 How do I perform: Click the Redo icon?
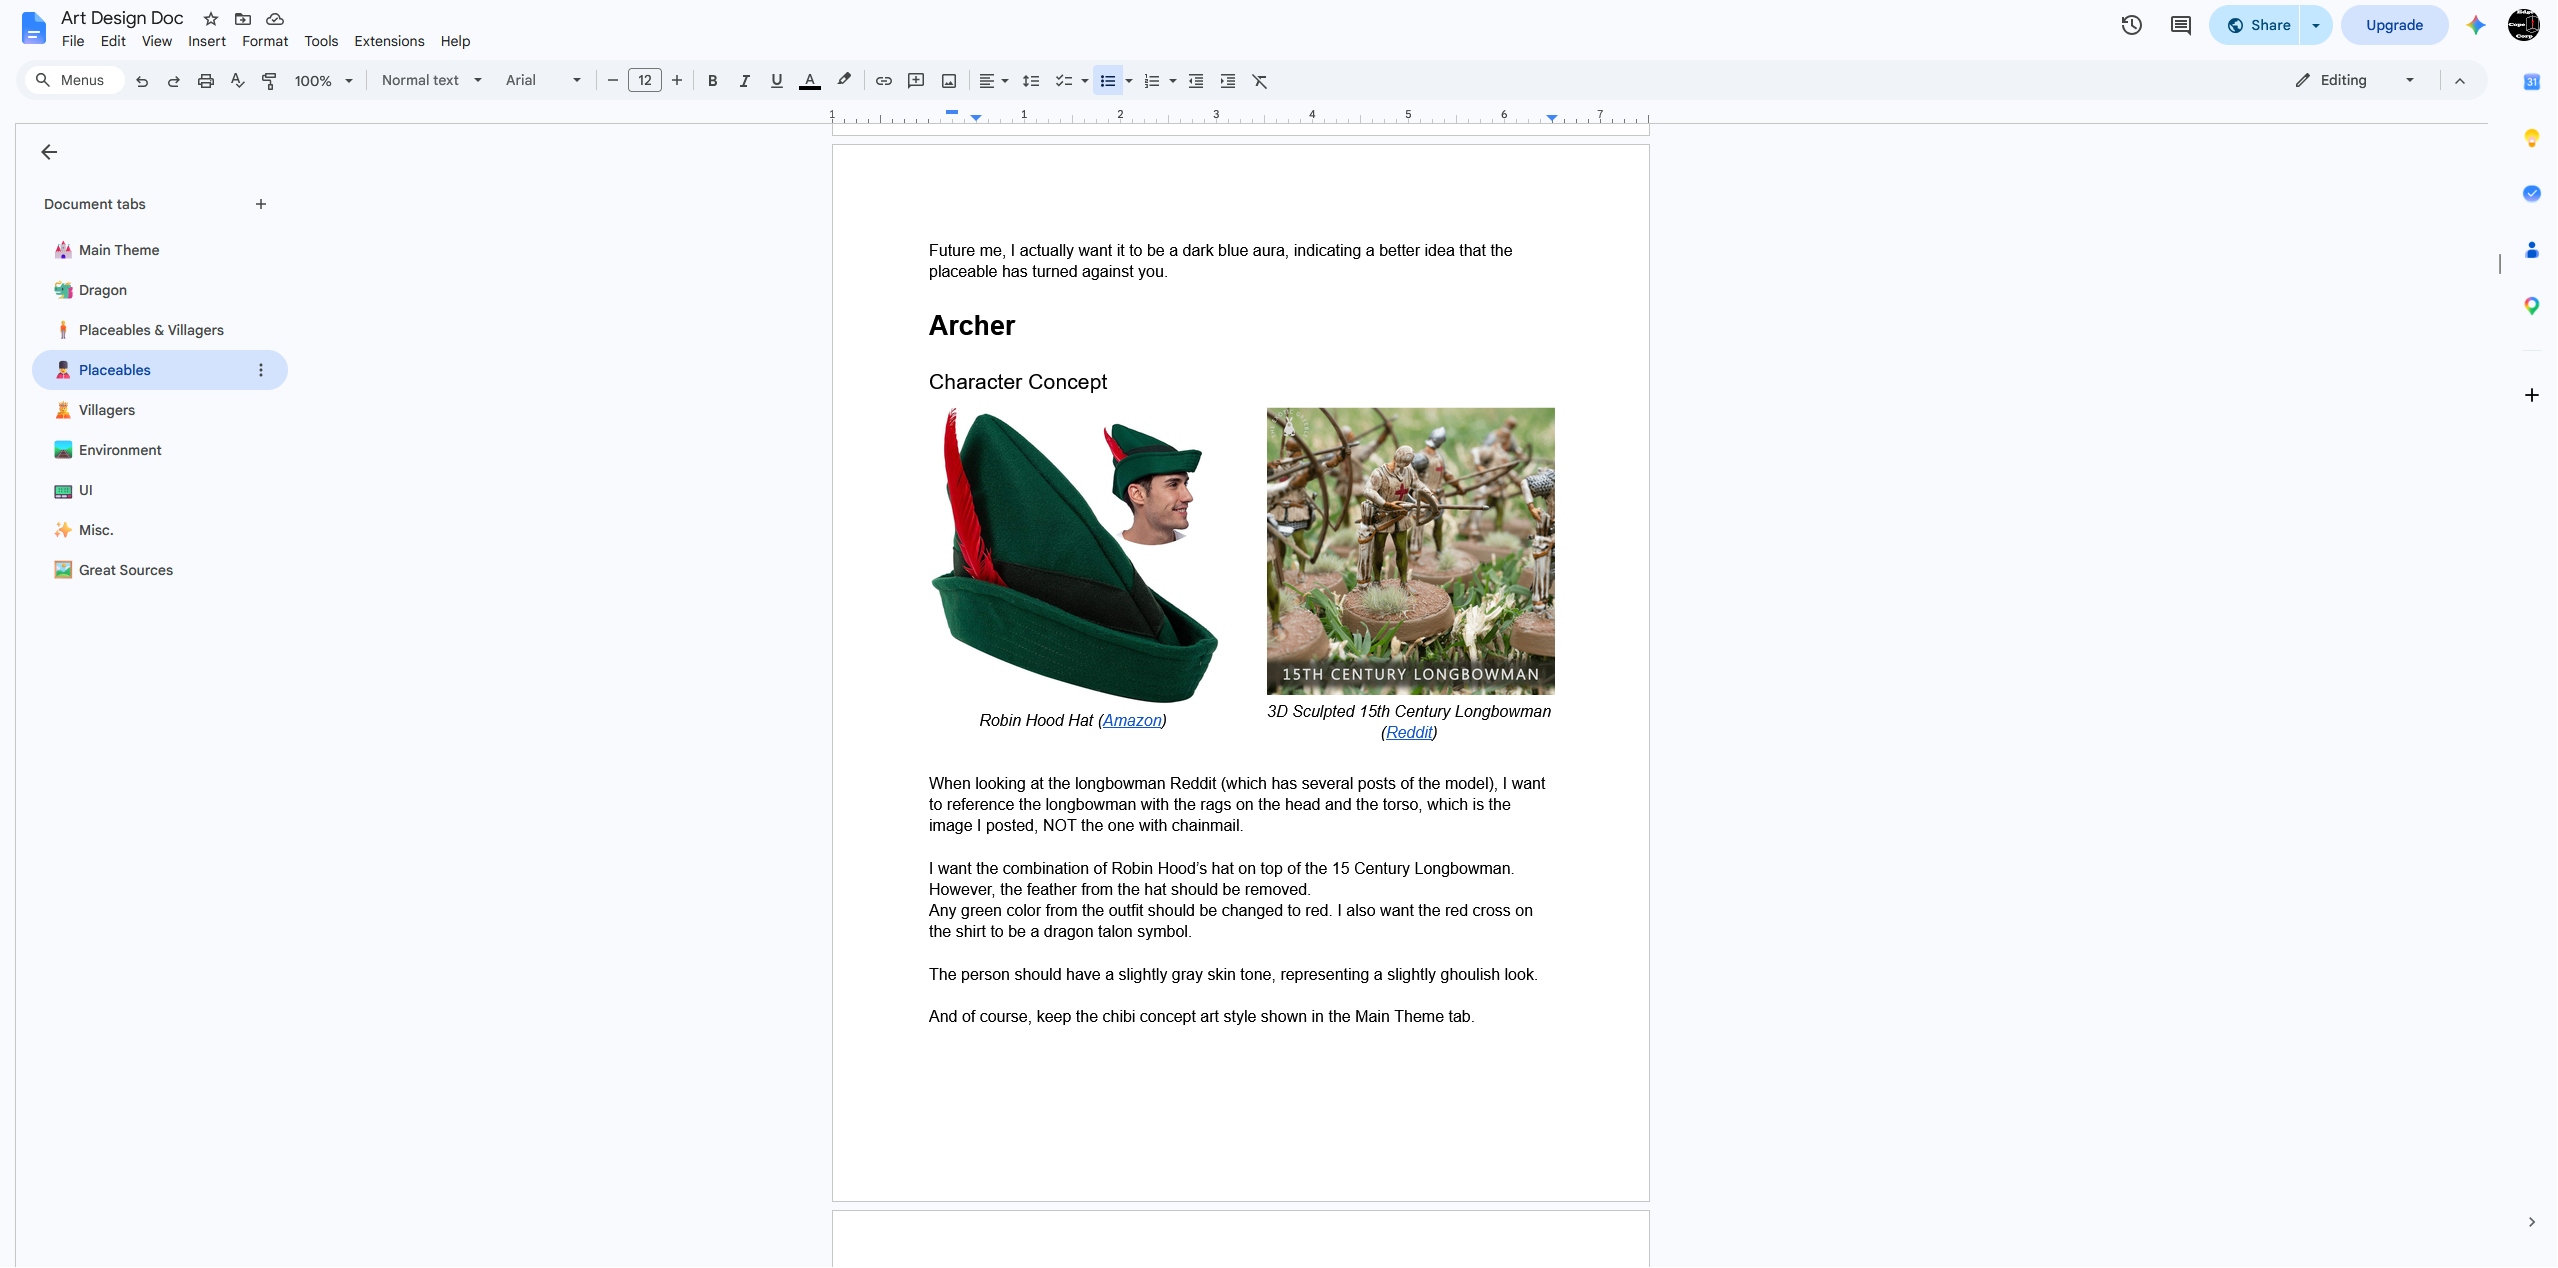pyautogui.click(x=173, y=81)
